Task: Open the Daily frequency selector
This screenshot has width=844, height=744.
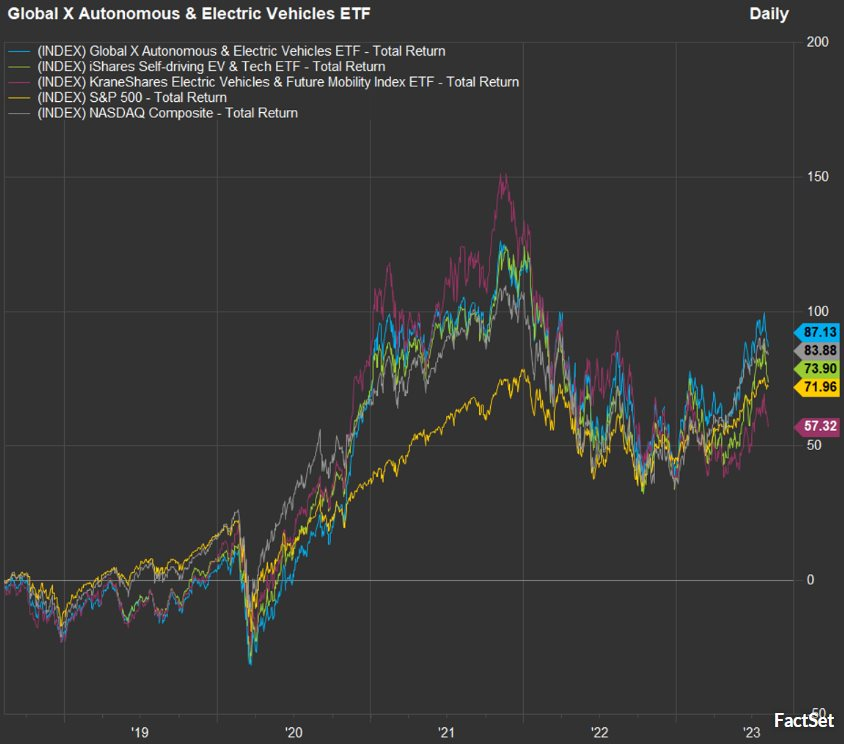Action: tap(768, 14)
